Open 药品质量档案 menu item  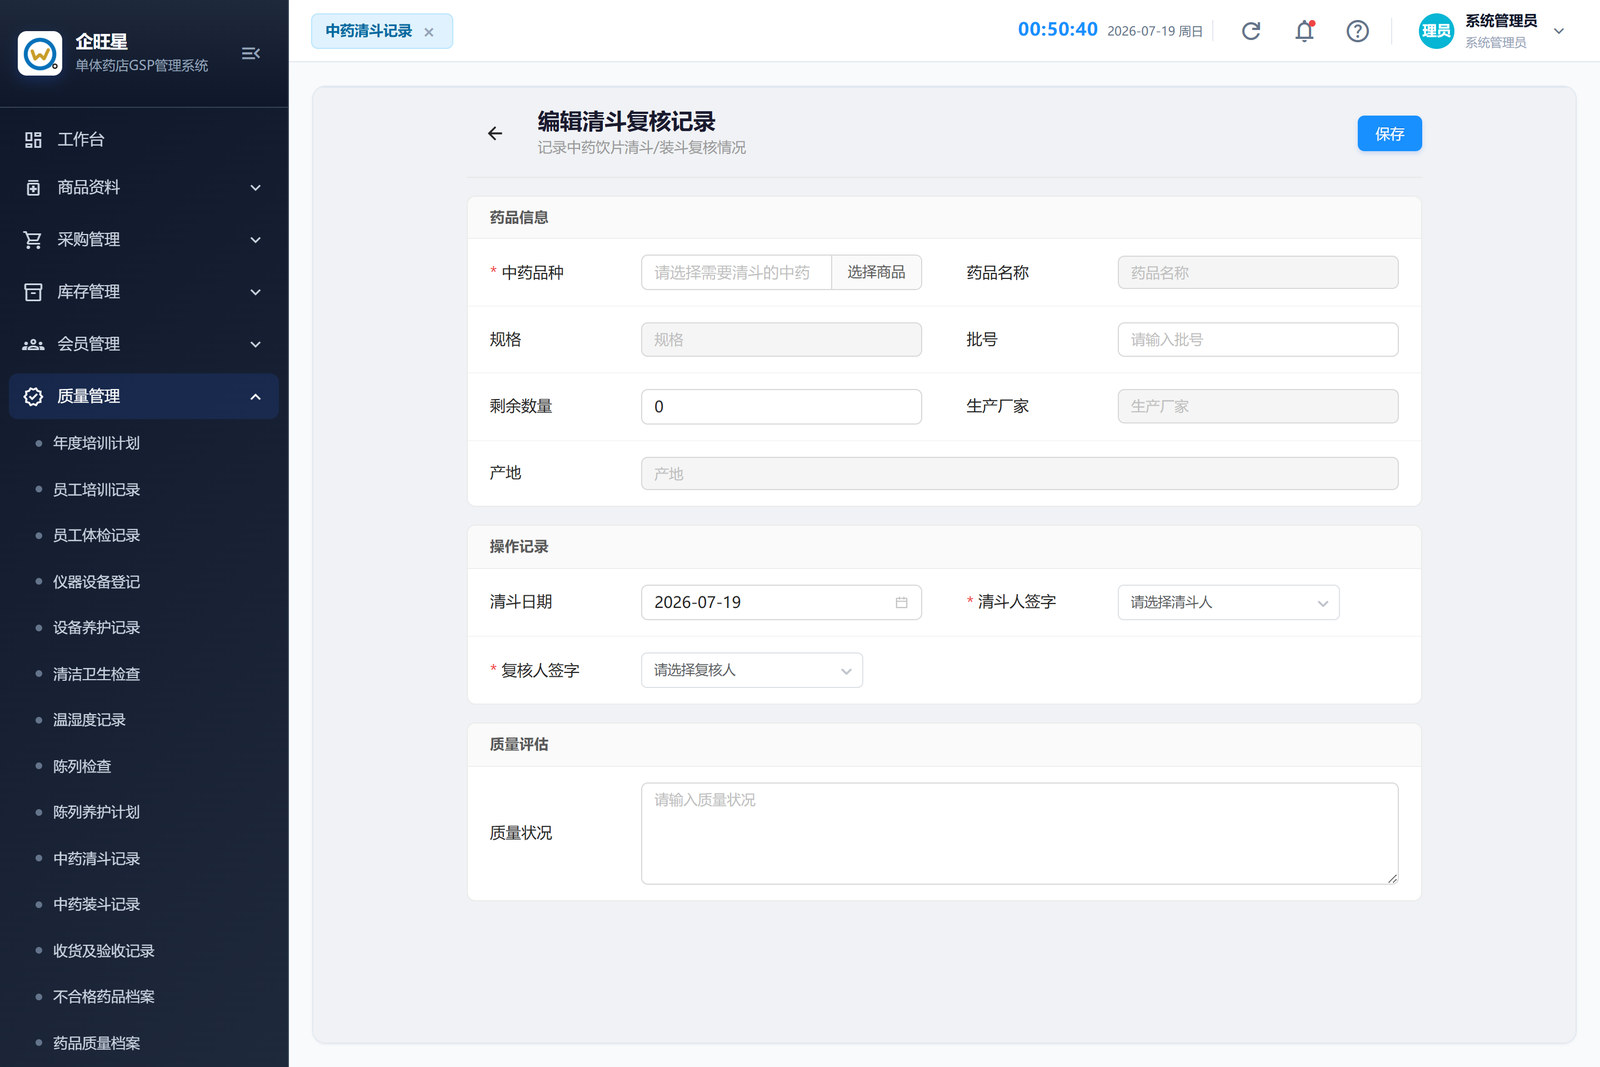pos(96,1043)
